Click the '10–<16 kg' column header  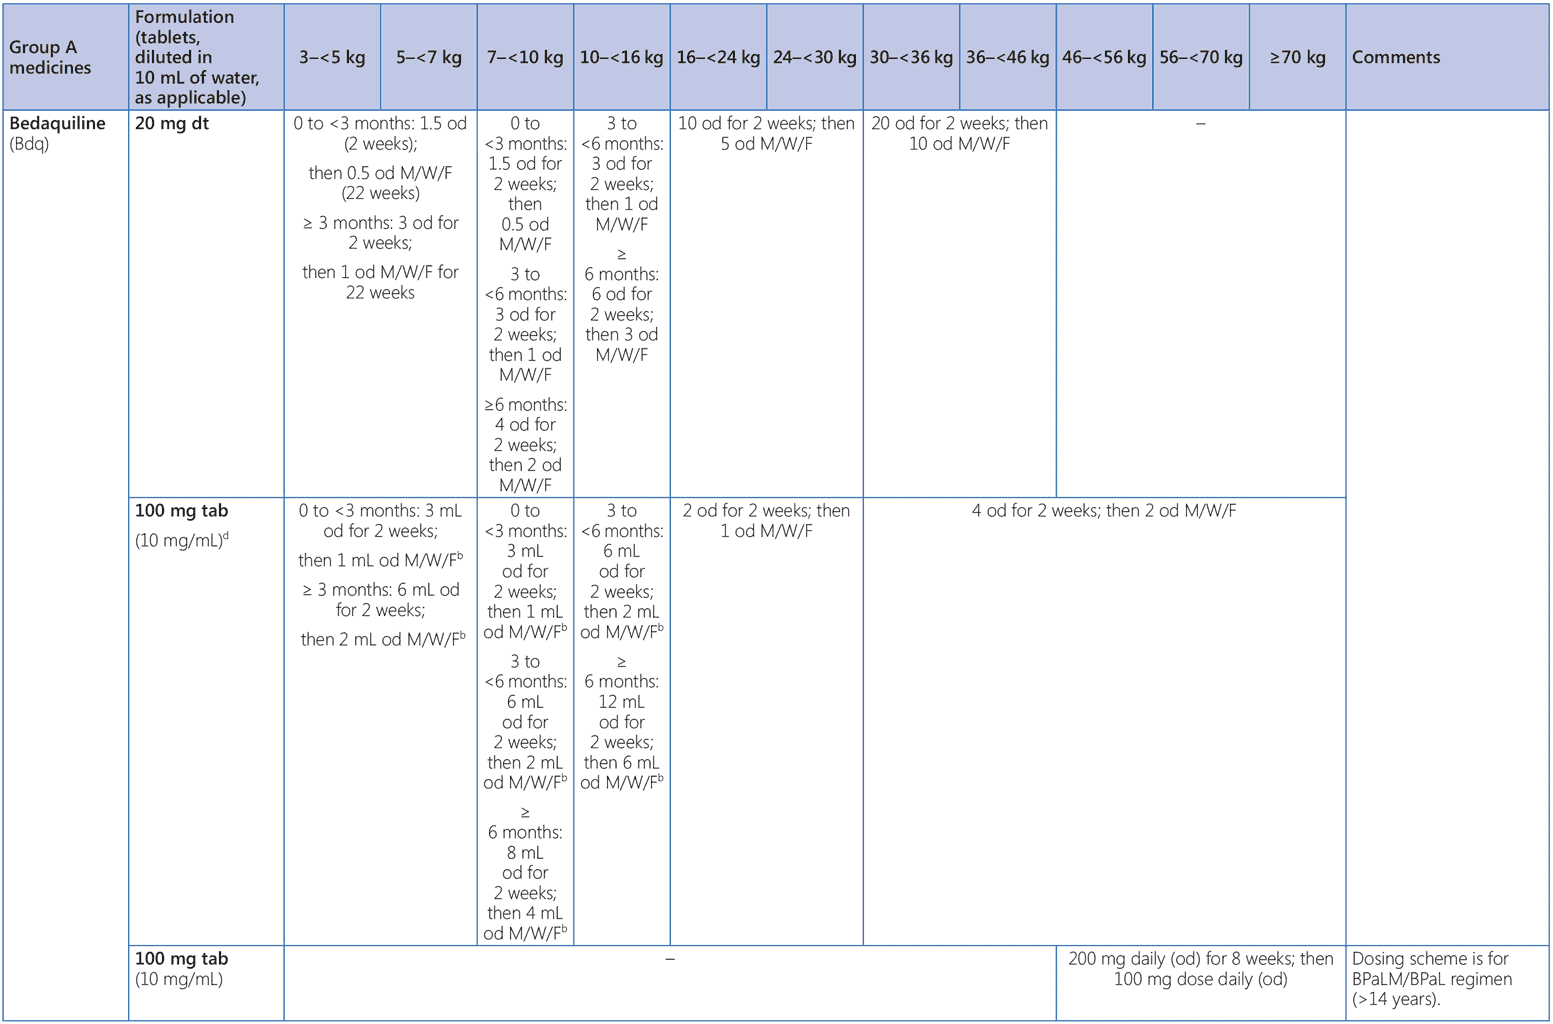pyautogui.click(x=622, y=57)
